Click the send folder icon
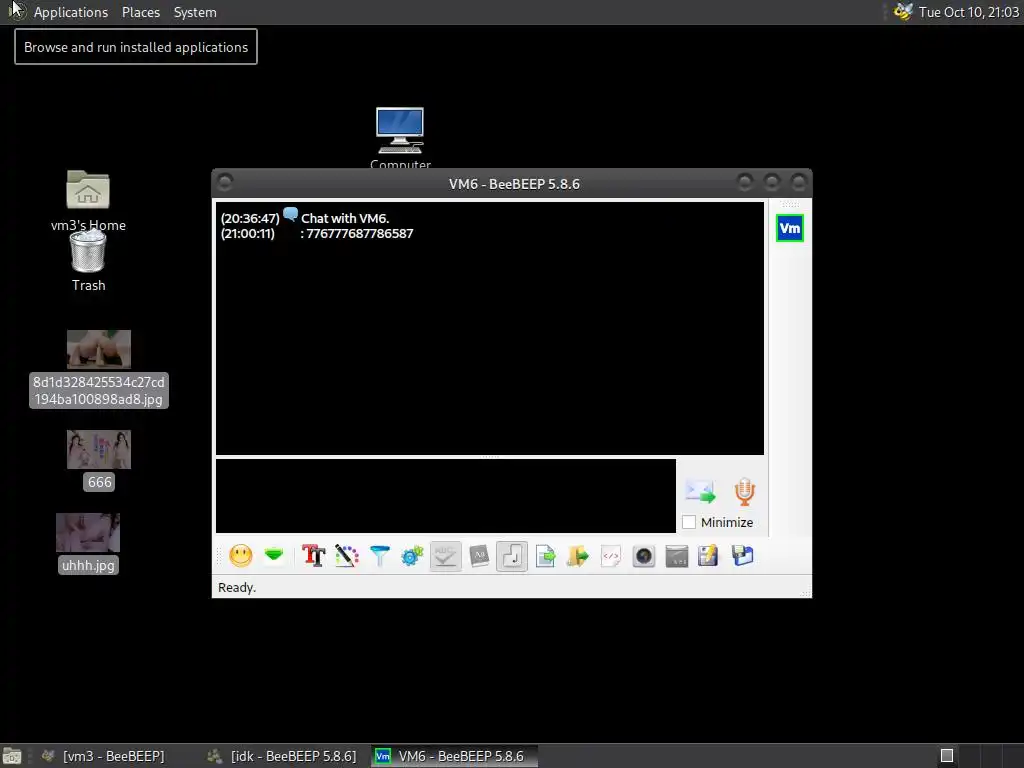 coord(577,556)
